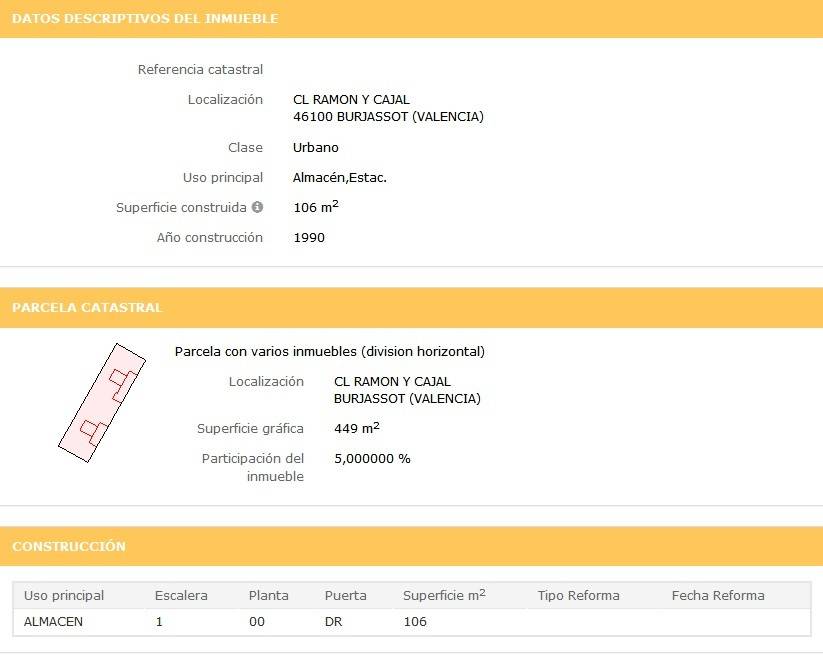The image size is (823, 655).
Task: Select the 'PARCELA CATASTRAL' section header
Action: [87, 308]
